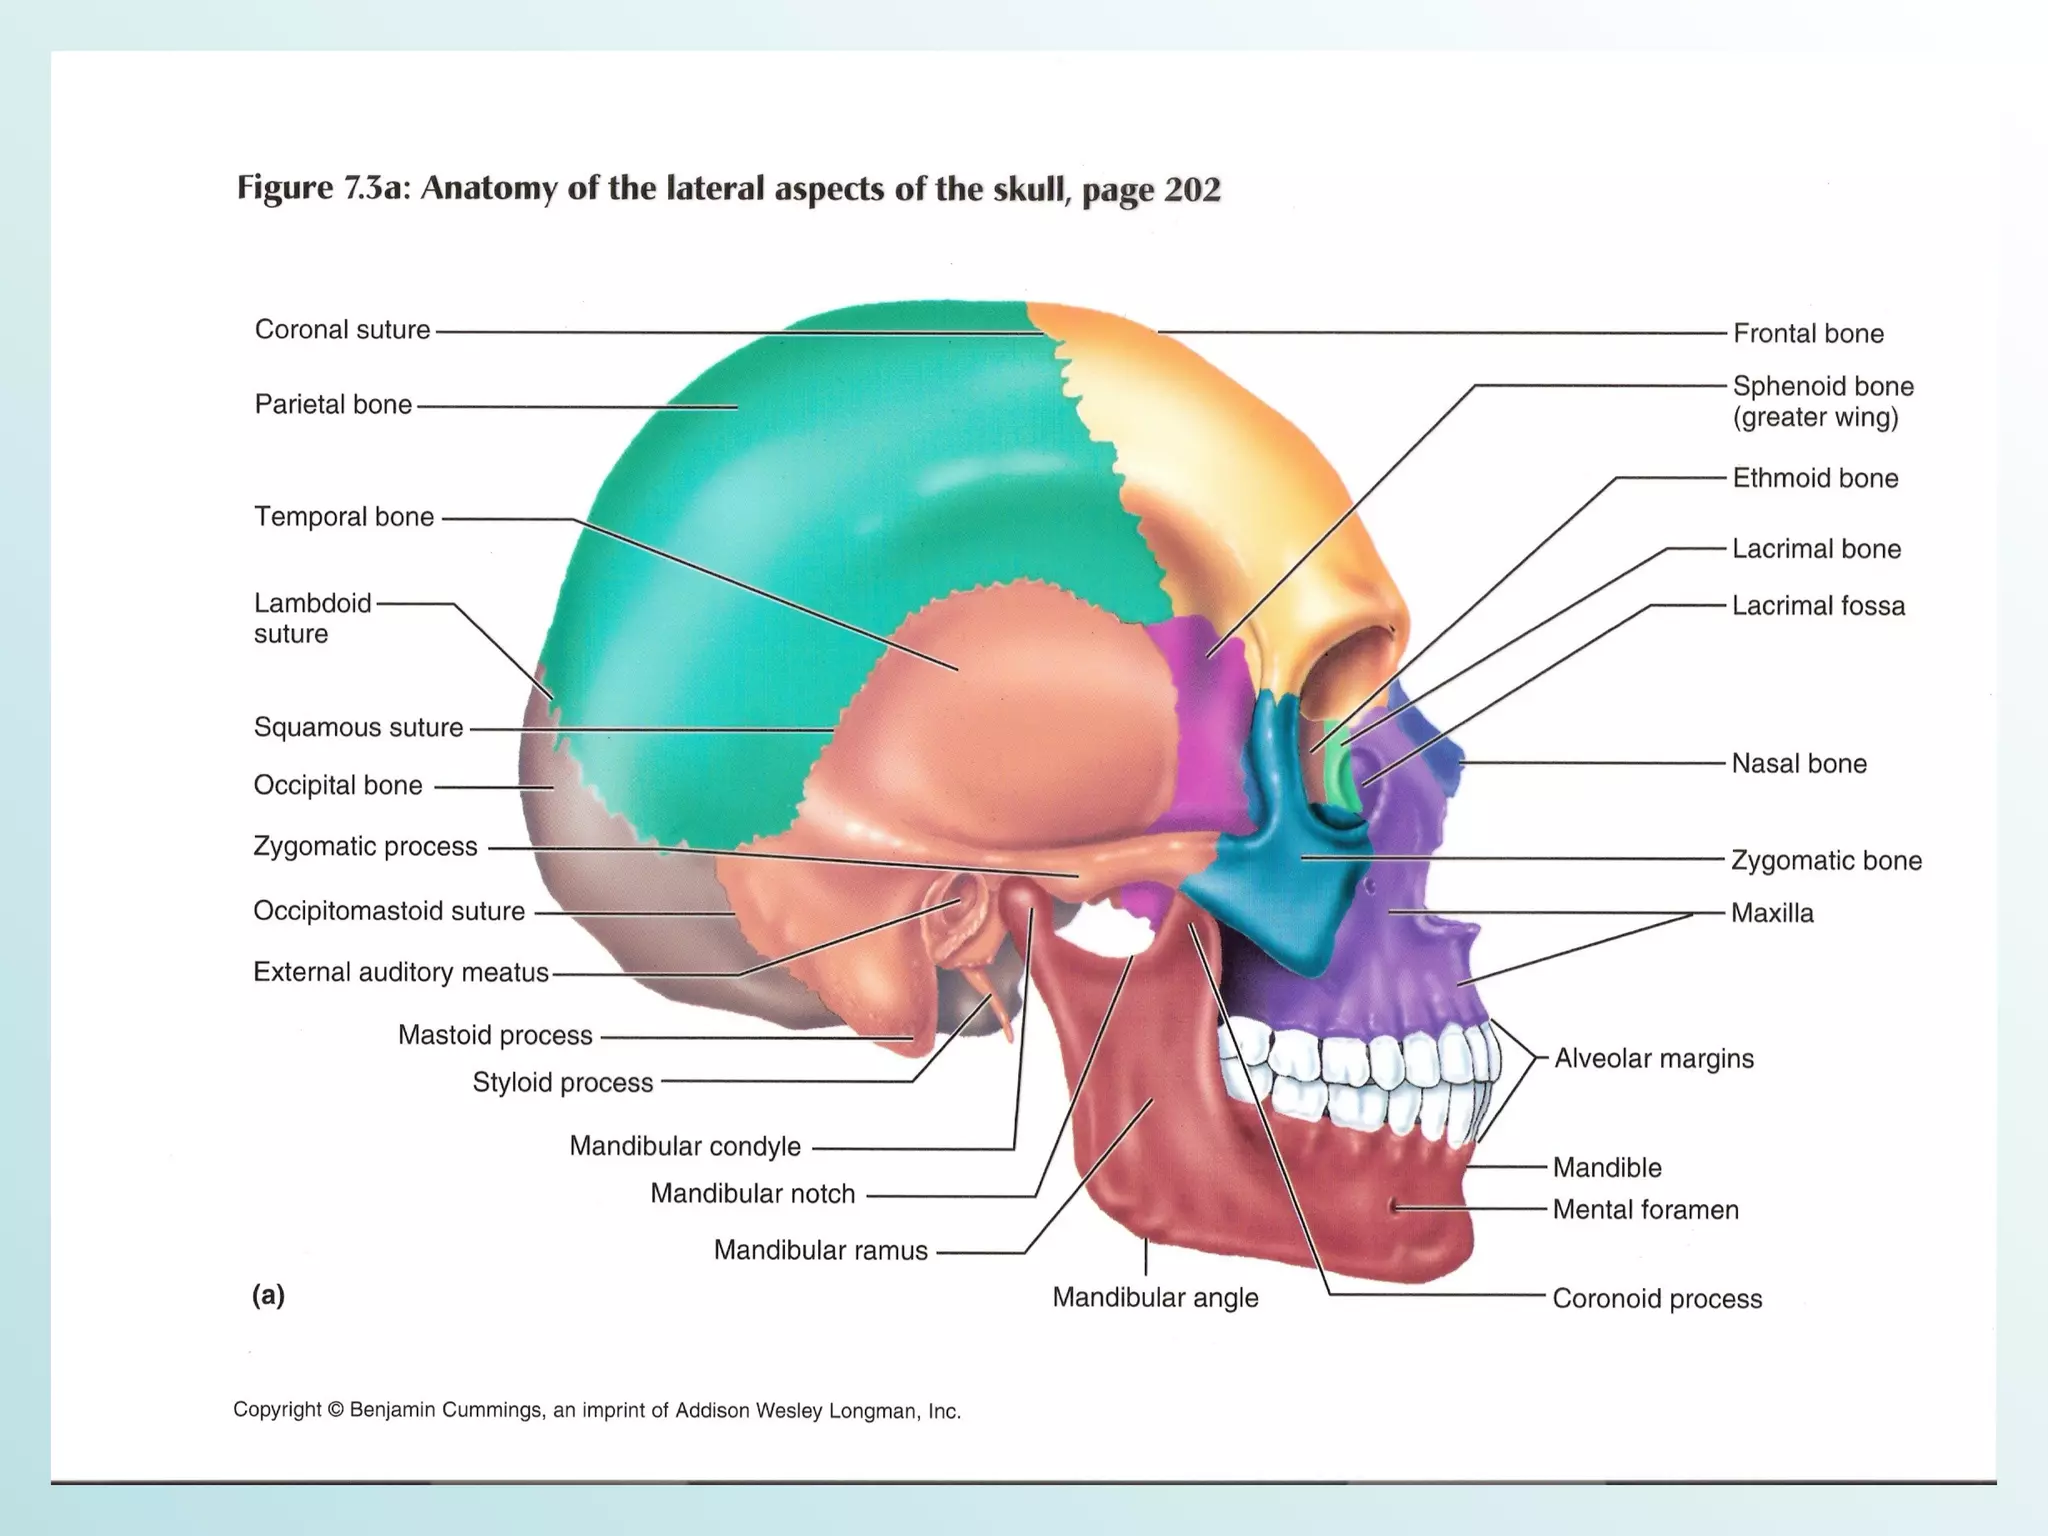The height and width of the screenshot is (1536, 2048).
Task: Click the Maxilla label text
Action: click(x=1772, y=913)
